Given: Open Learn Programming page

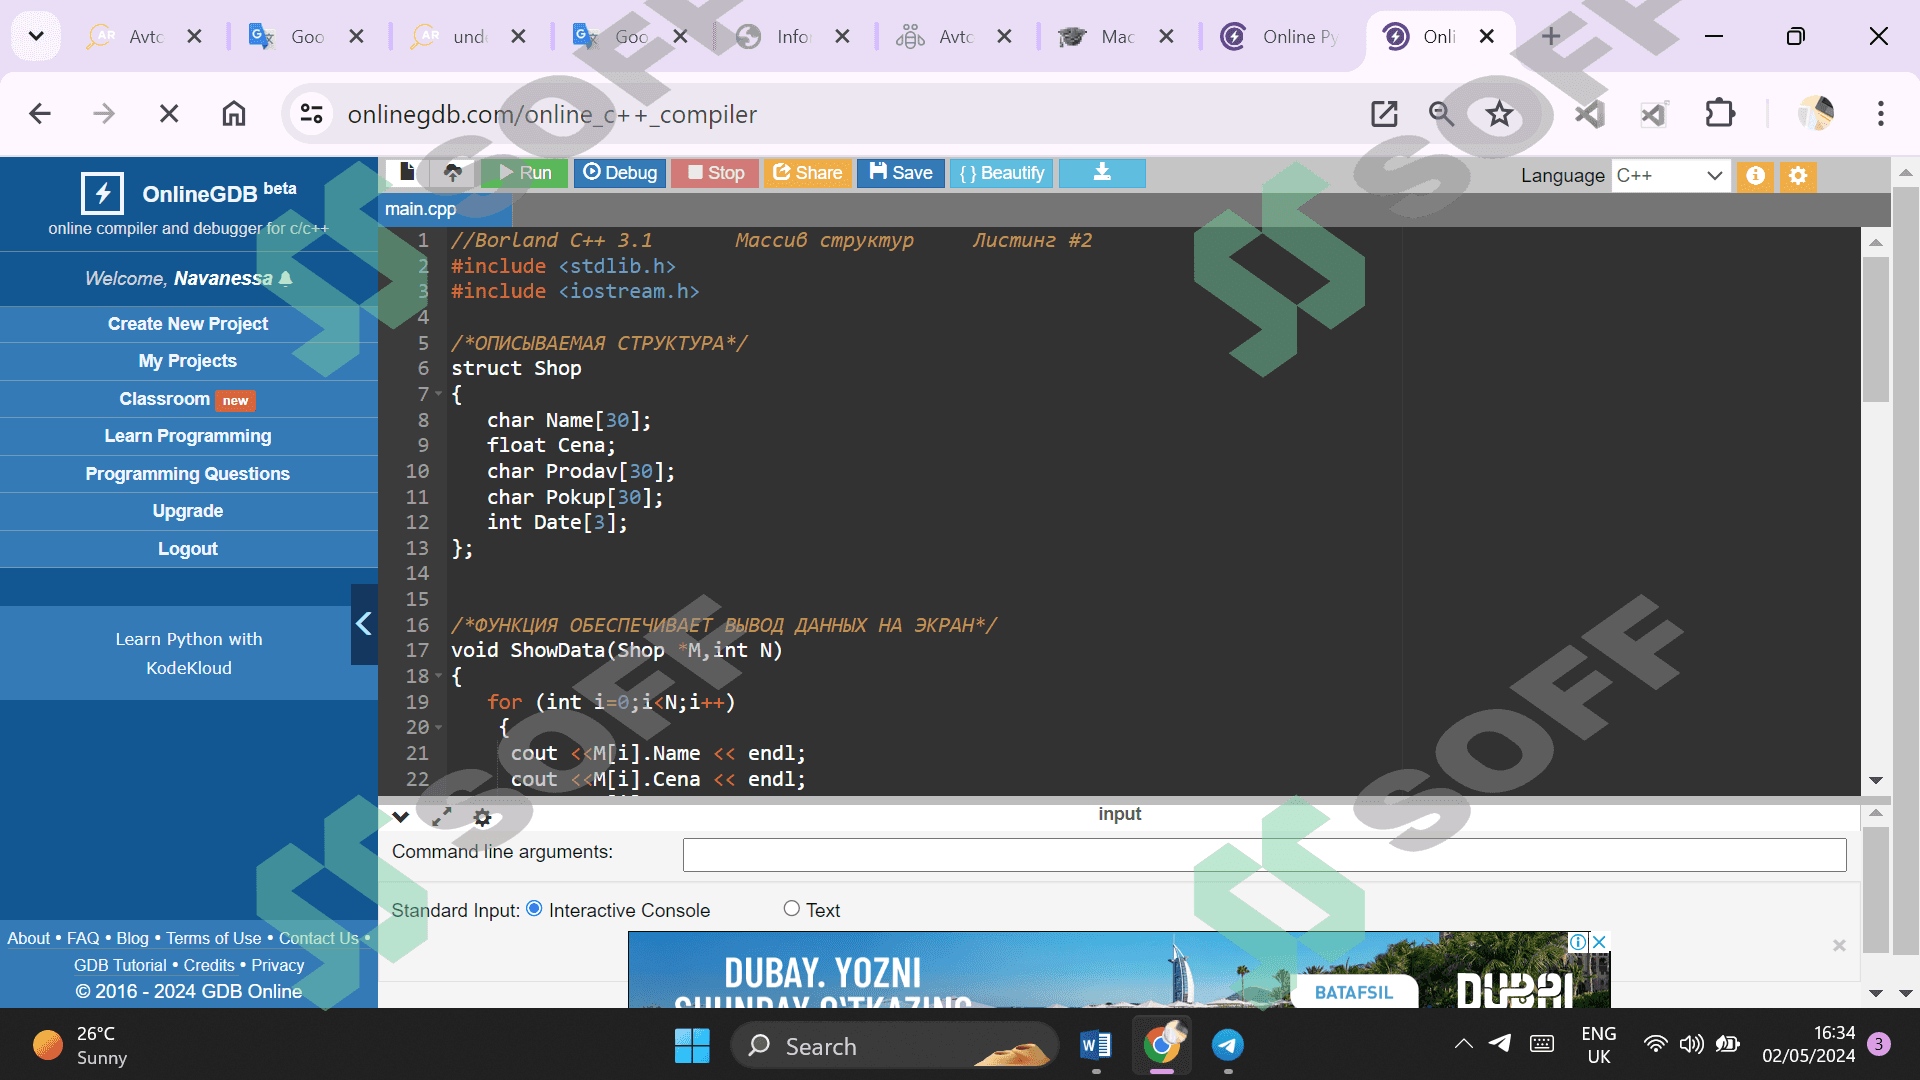Looking at the screenshot, I should pyautogui.click(x=188, y=436).
